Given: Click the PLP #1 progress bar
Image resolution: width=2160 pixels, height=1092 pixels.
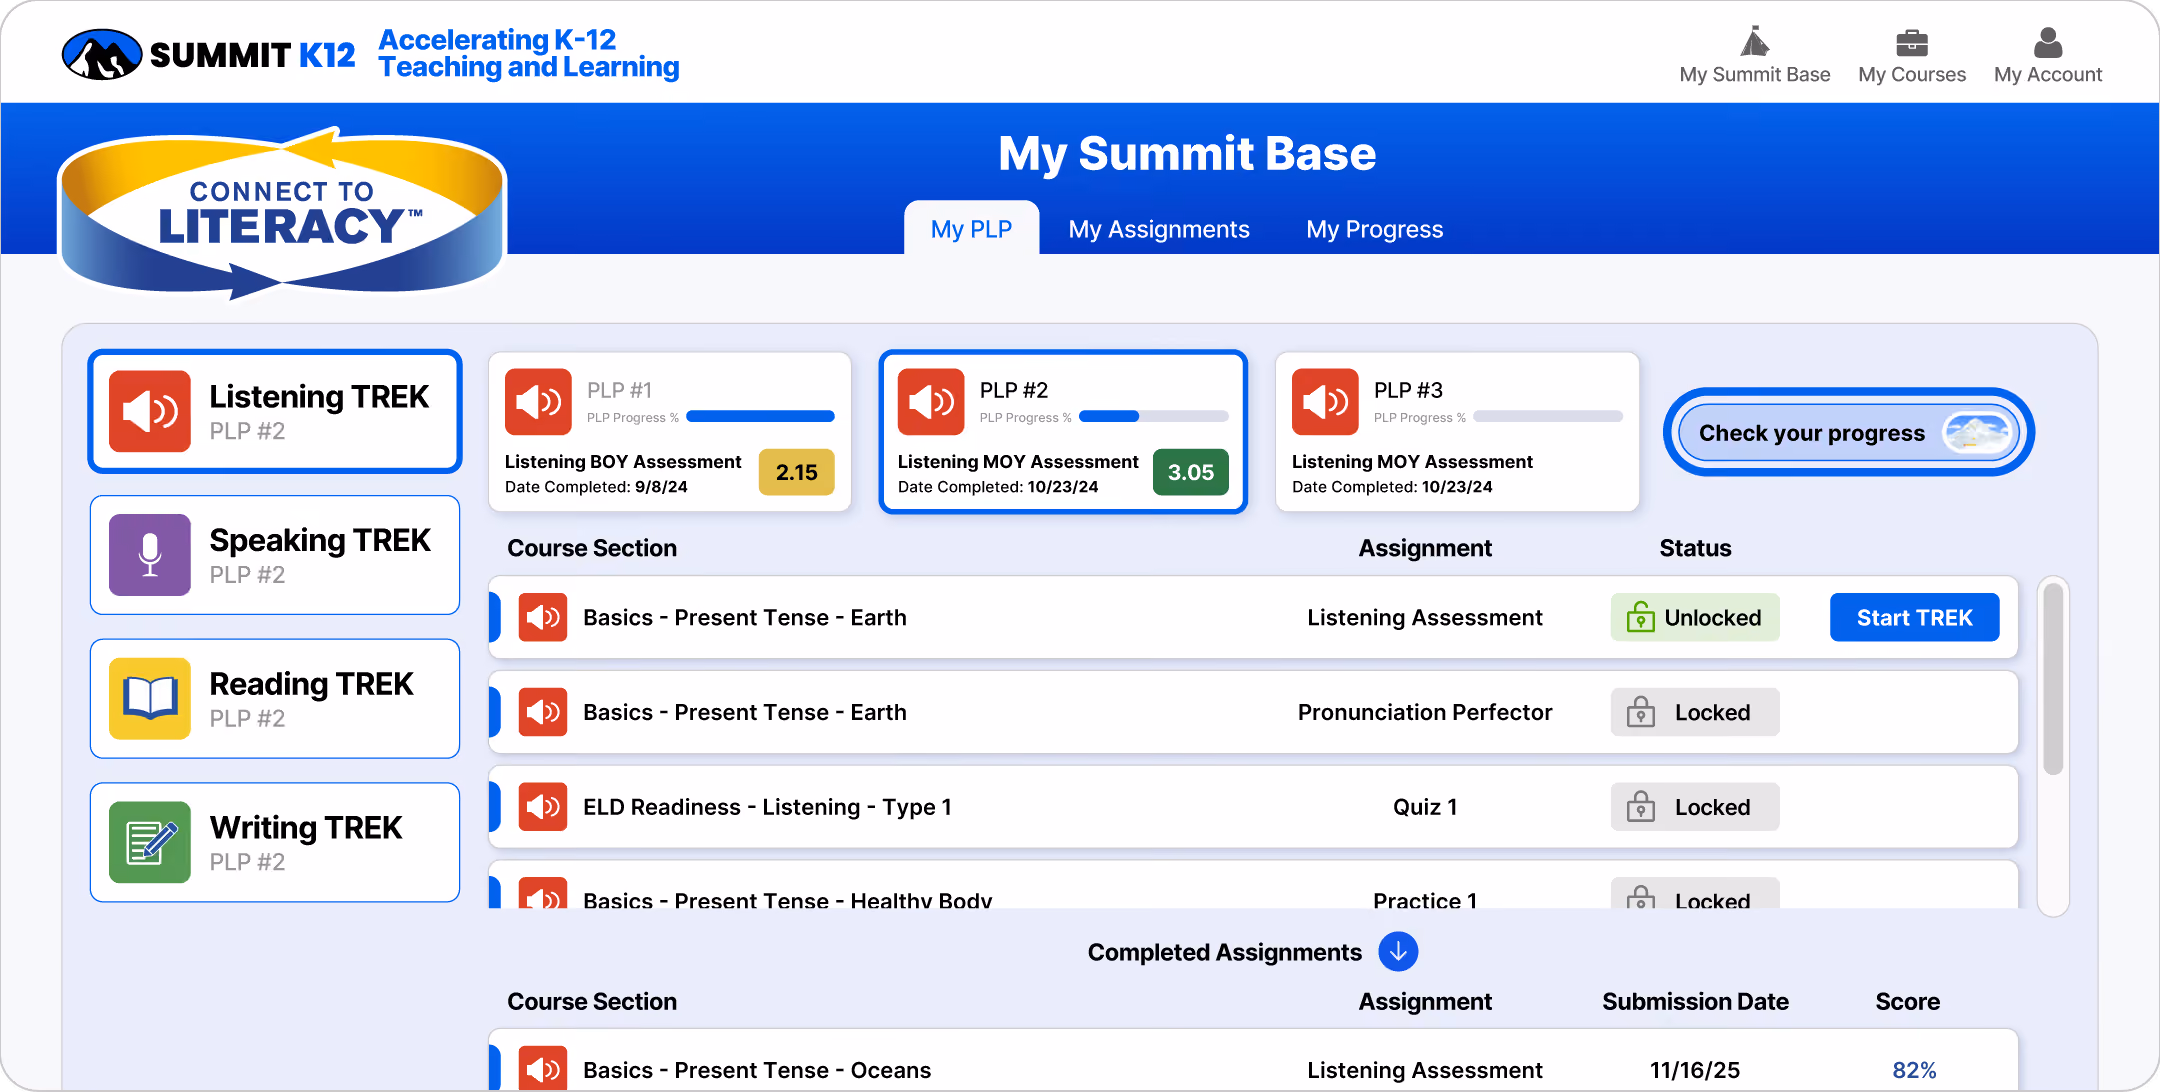Looking at the screenshot, I should (x=760, y=416).
